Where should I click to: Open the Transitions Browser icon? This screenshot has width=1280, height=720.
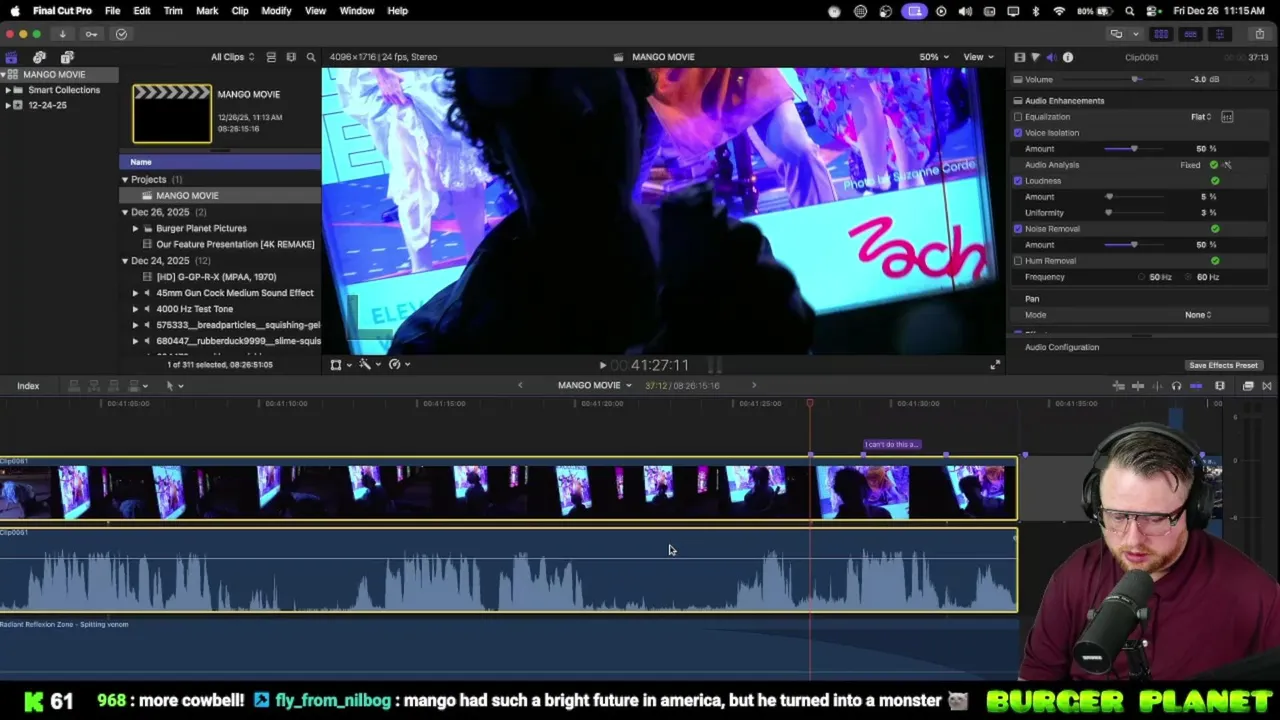[x=1267, y=386]
